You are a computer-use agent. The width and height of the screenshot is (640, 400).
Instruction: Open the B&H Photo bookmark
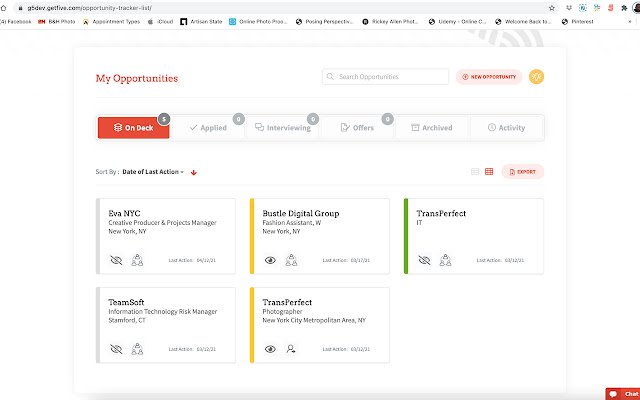[57, 22]
